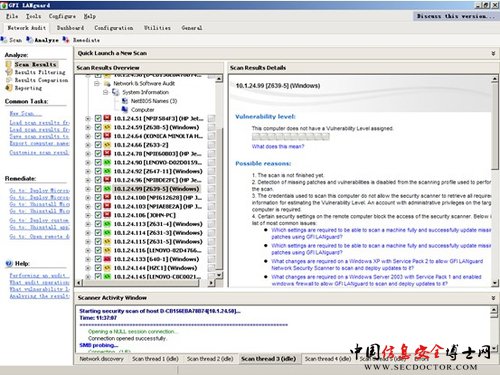Expand the Quick Launch a New Scan panel
The width and height of the screenshot is (500, 375).
point(493,53)
